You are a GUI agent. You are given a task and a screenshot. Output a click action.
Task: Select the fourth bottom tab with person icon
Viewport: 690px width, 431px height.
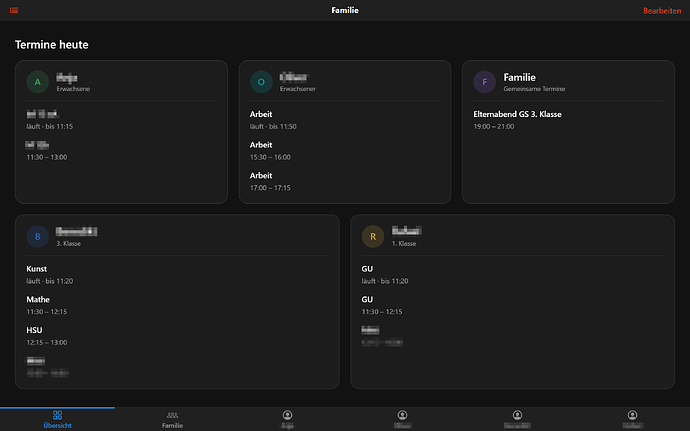[402, 419]
